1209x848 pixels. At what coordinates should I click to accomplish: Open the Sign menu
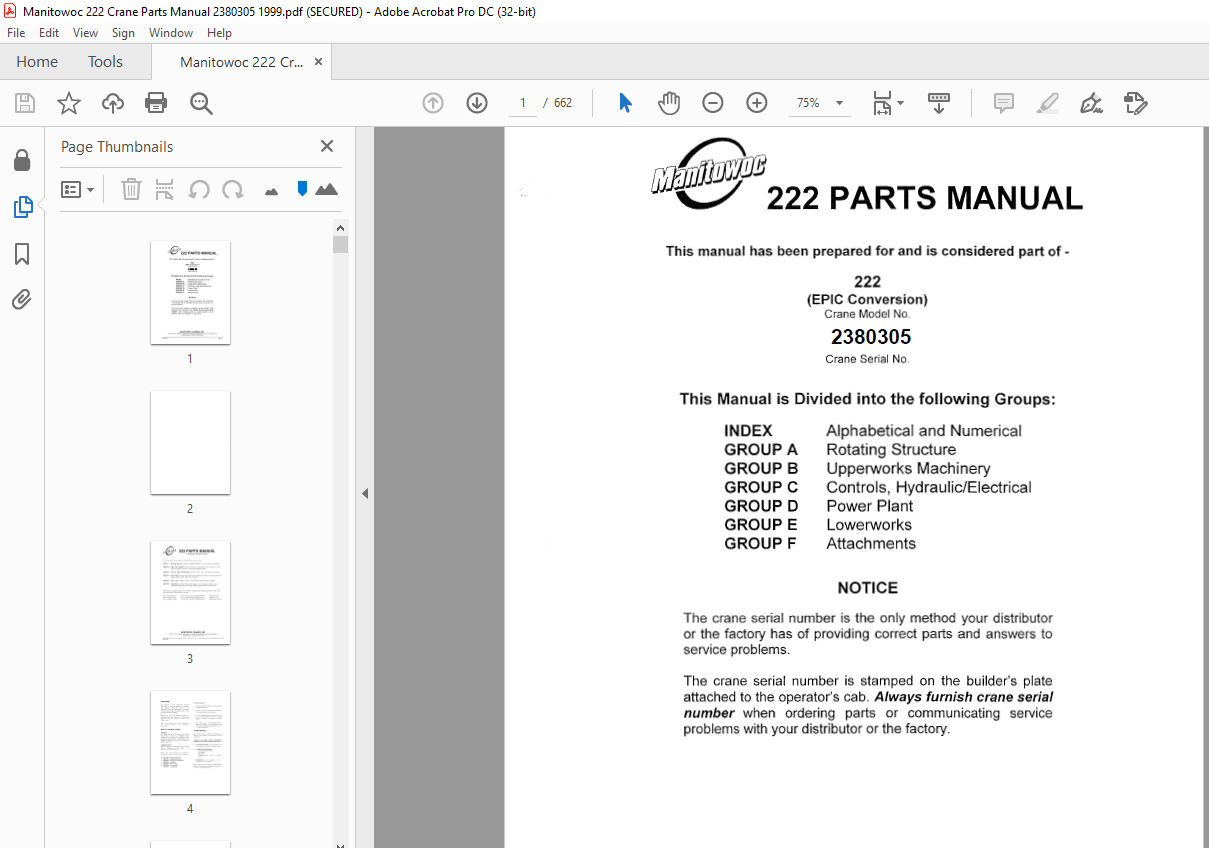pos(123,33)
